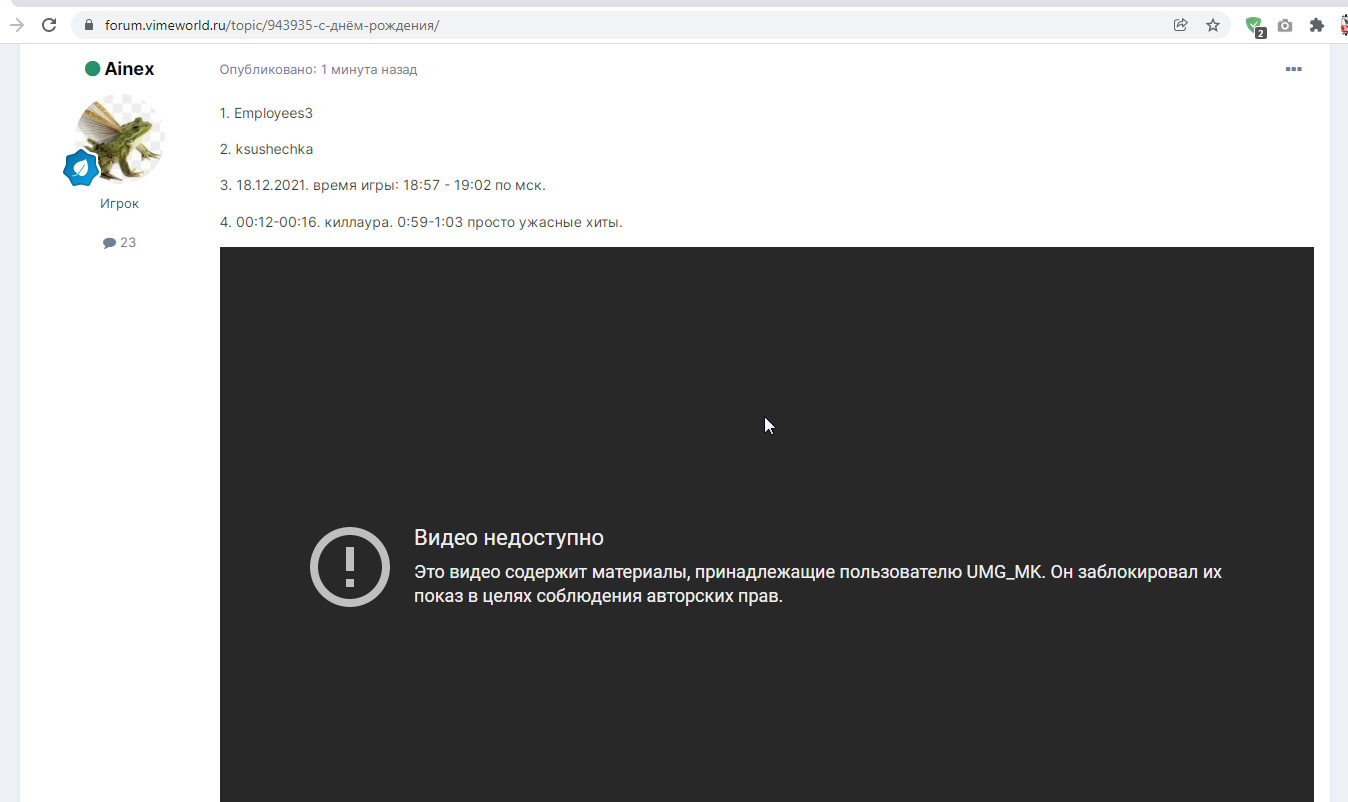Image resolution: width=1348 pixels, height=802 pixels.
Task: Click the back navigation arrow
Action: pyautogui.click(x=15, y=25)
